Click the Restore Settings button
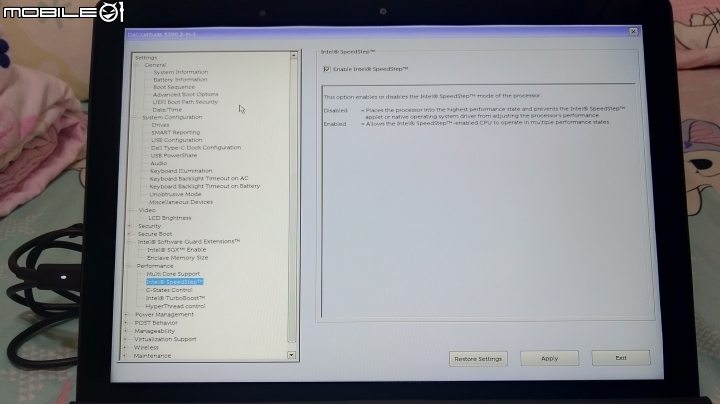The image size is (720, 404). click(x=478, y=359)
